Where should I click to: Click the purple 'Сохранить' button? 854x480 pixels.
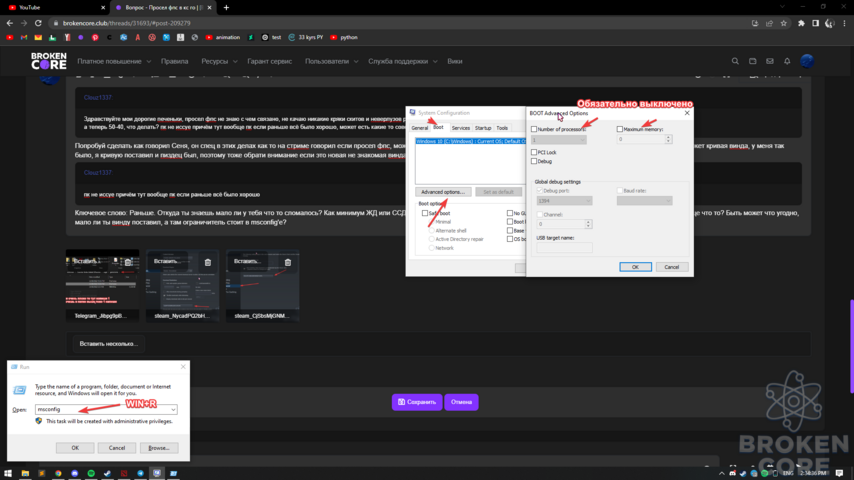pyautogui.click(x=417, y=402)
